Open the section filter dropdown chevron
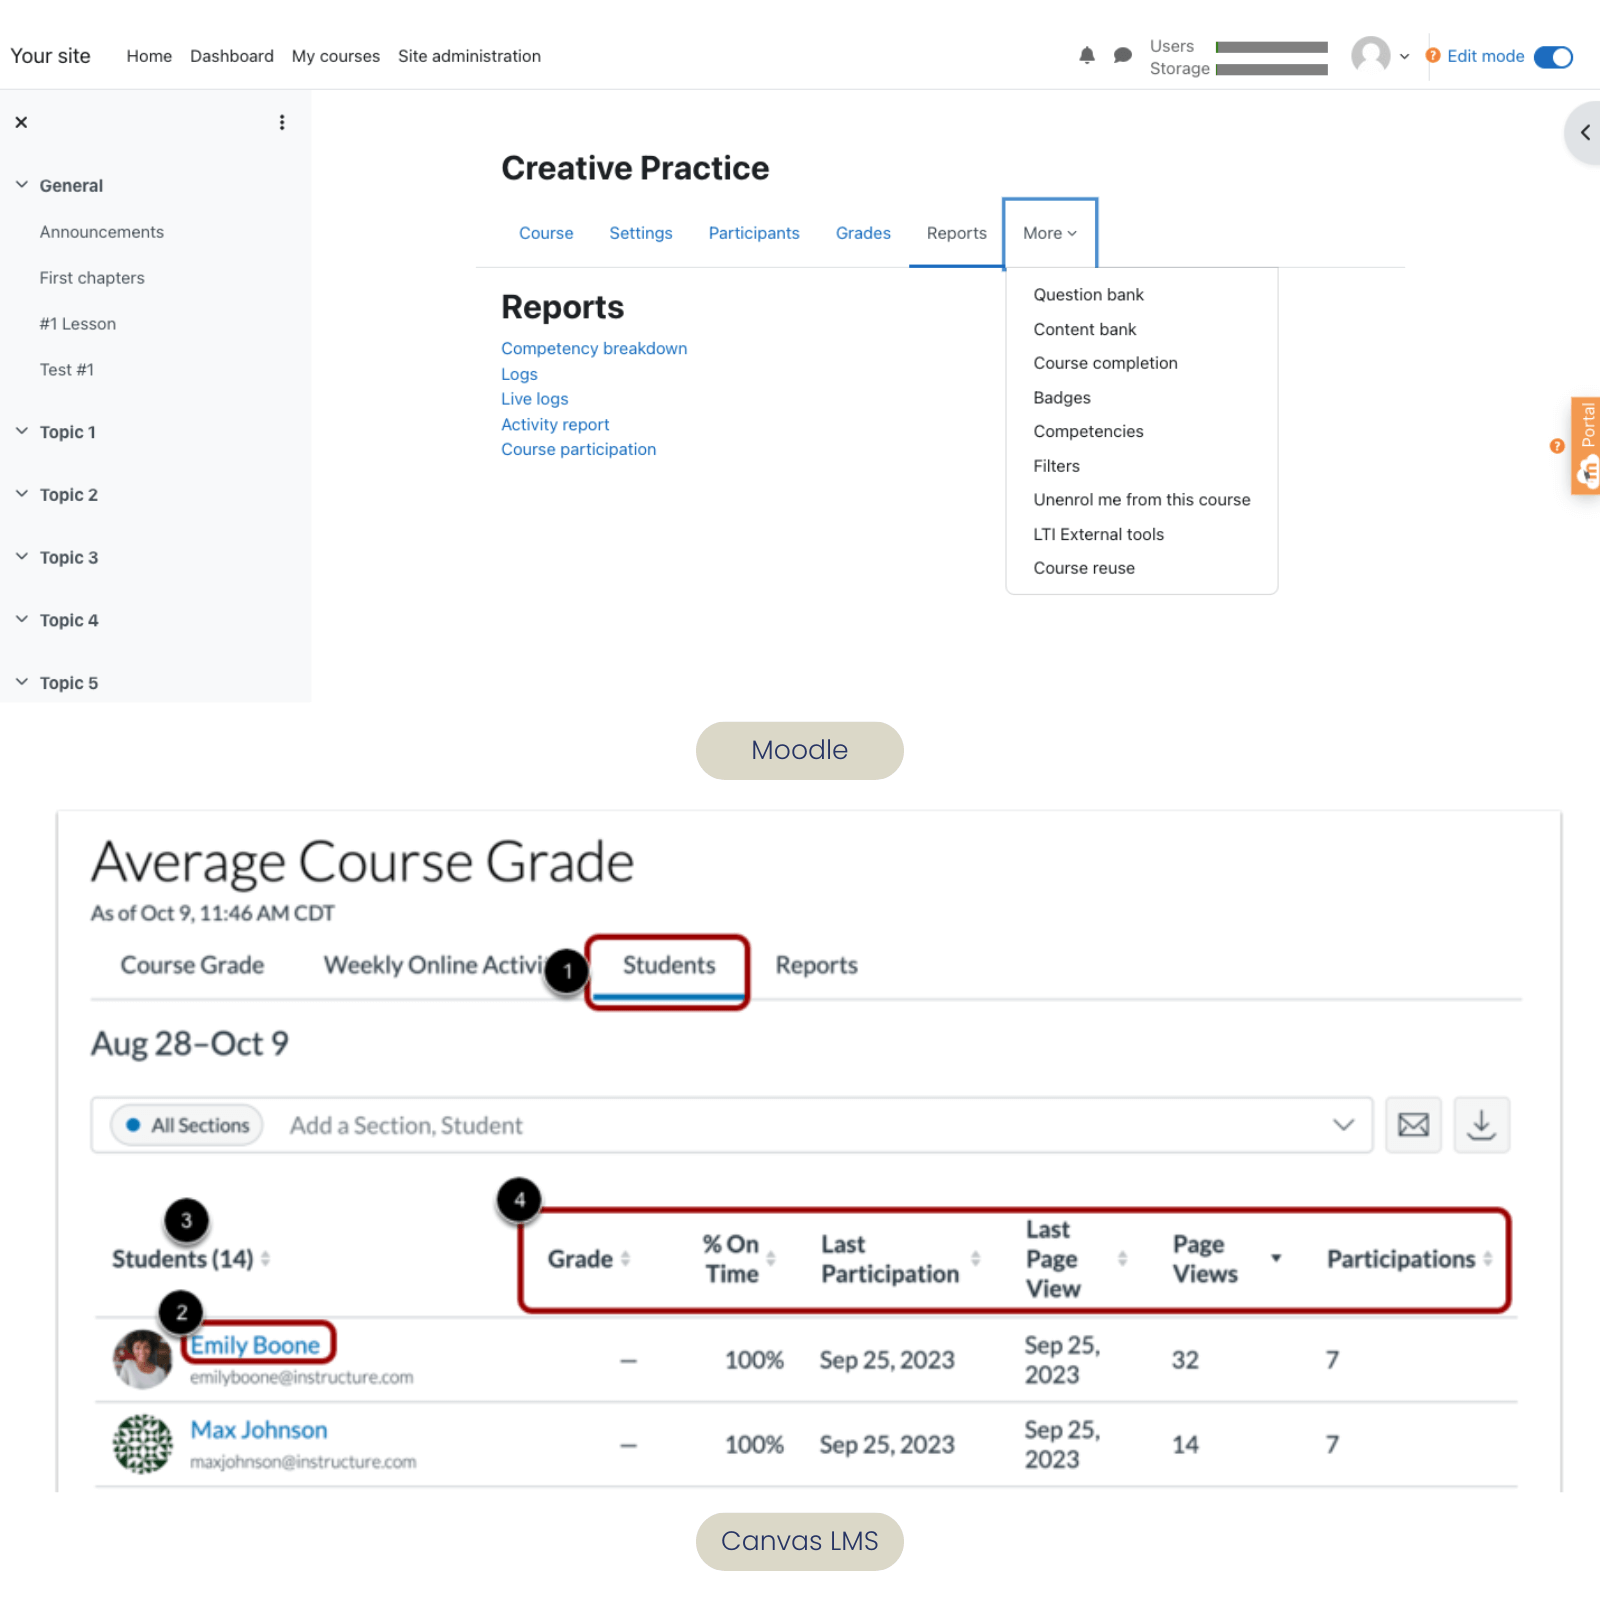1600x1600 pixels. [x=1343, y=1125]
